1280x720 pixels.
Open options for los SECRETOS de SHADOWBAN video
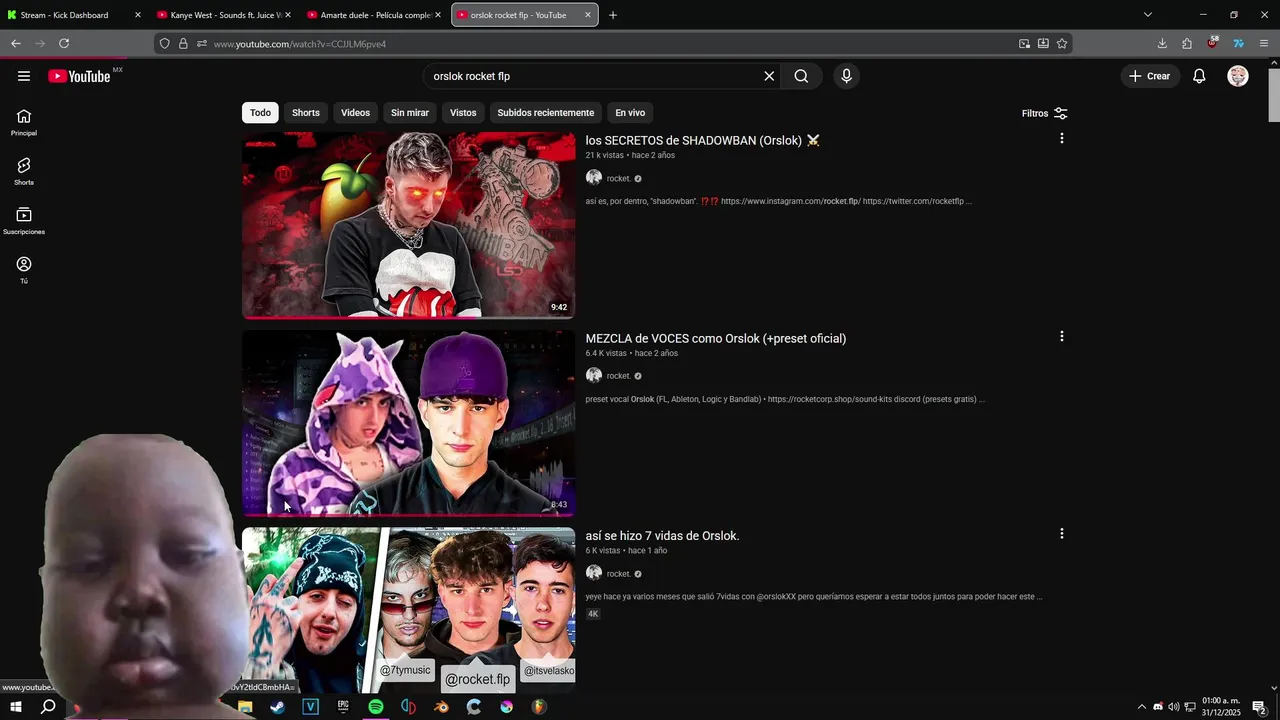point(1061,139)
